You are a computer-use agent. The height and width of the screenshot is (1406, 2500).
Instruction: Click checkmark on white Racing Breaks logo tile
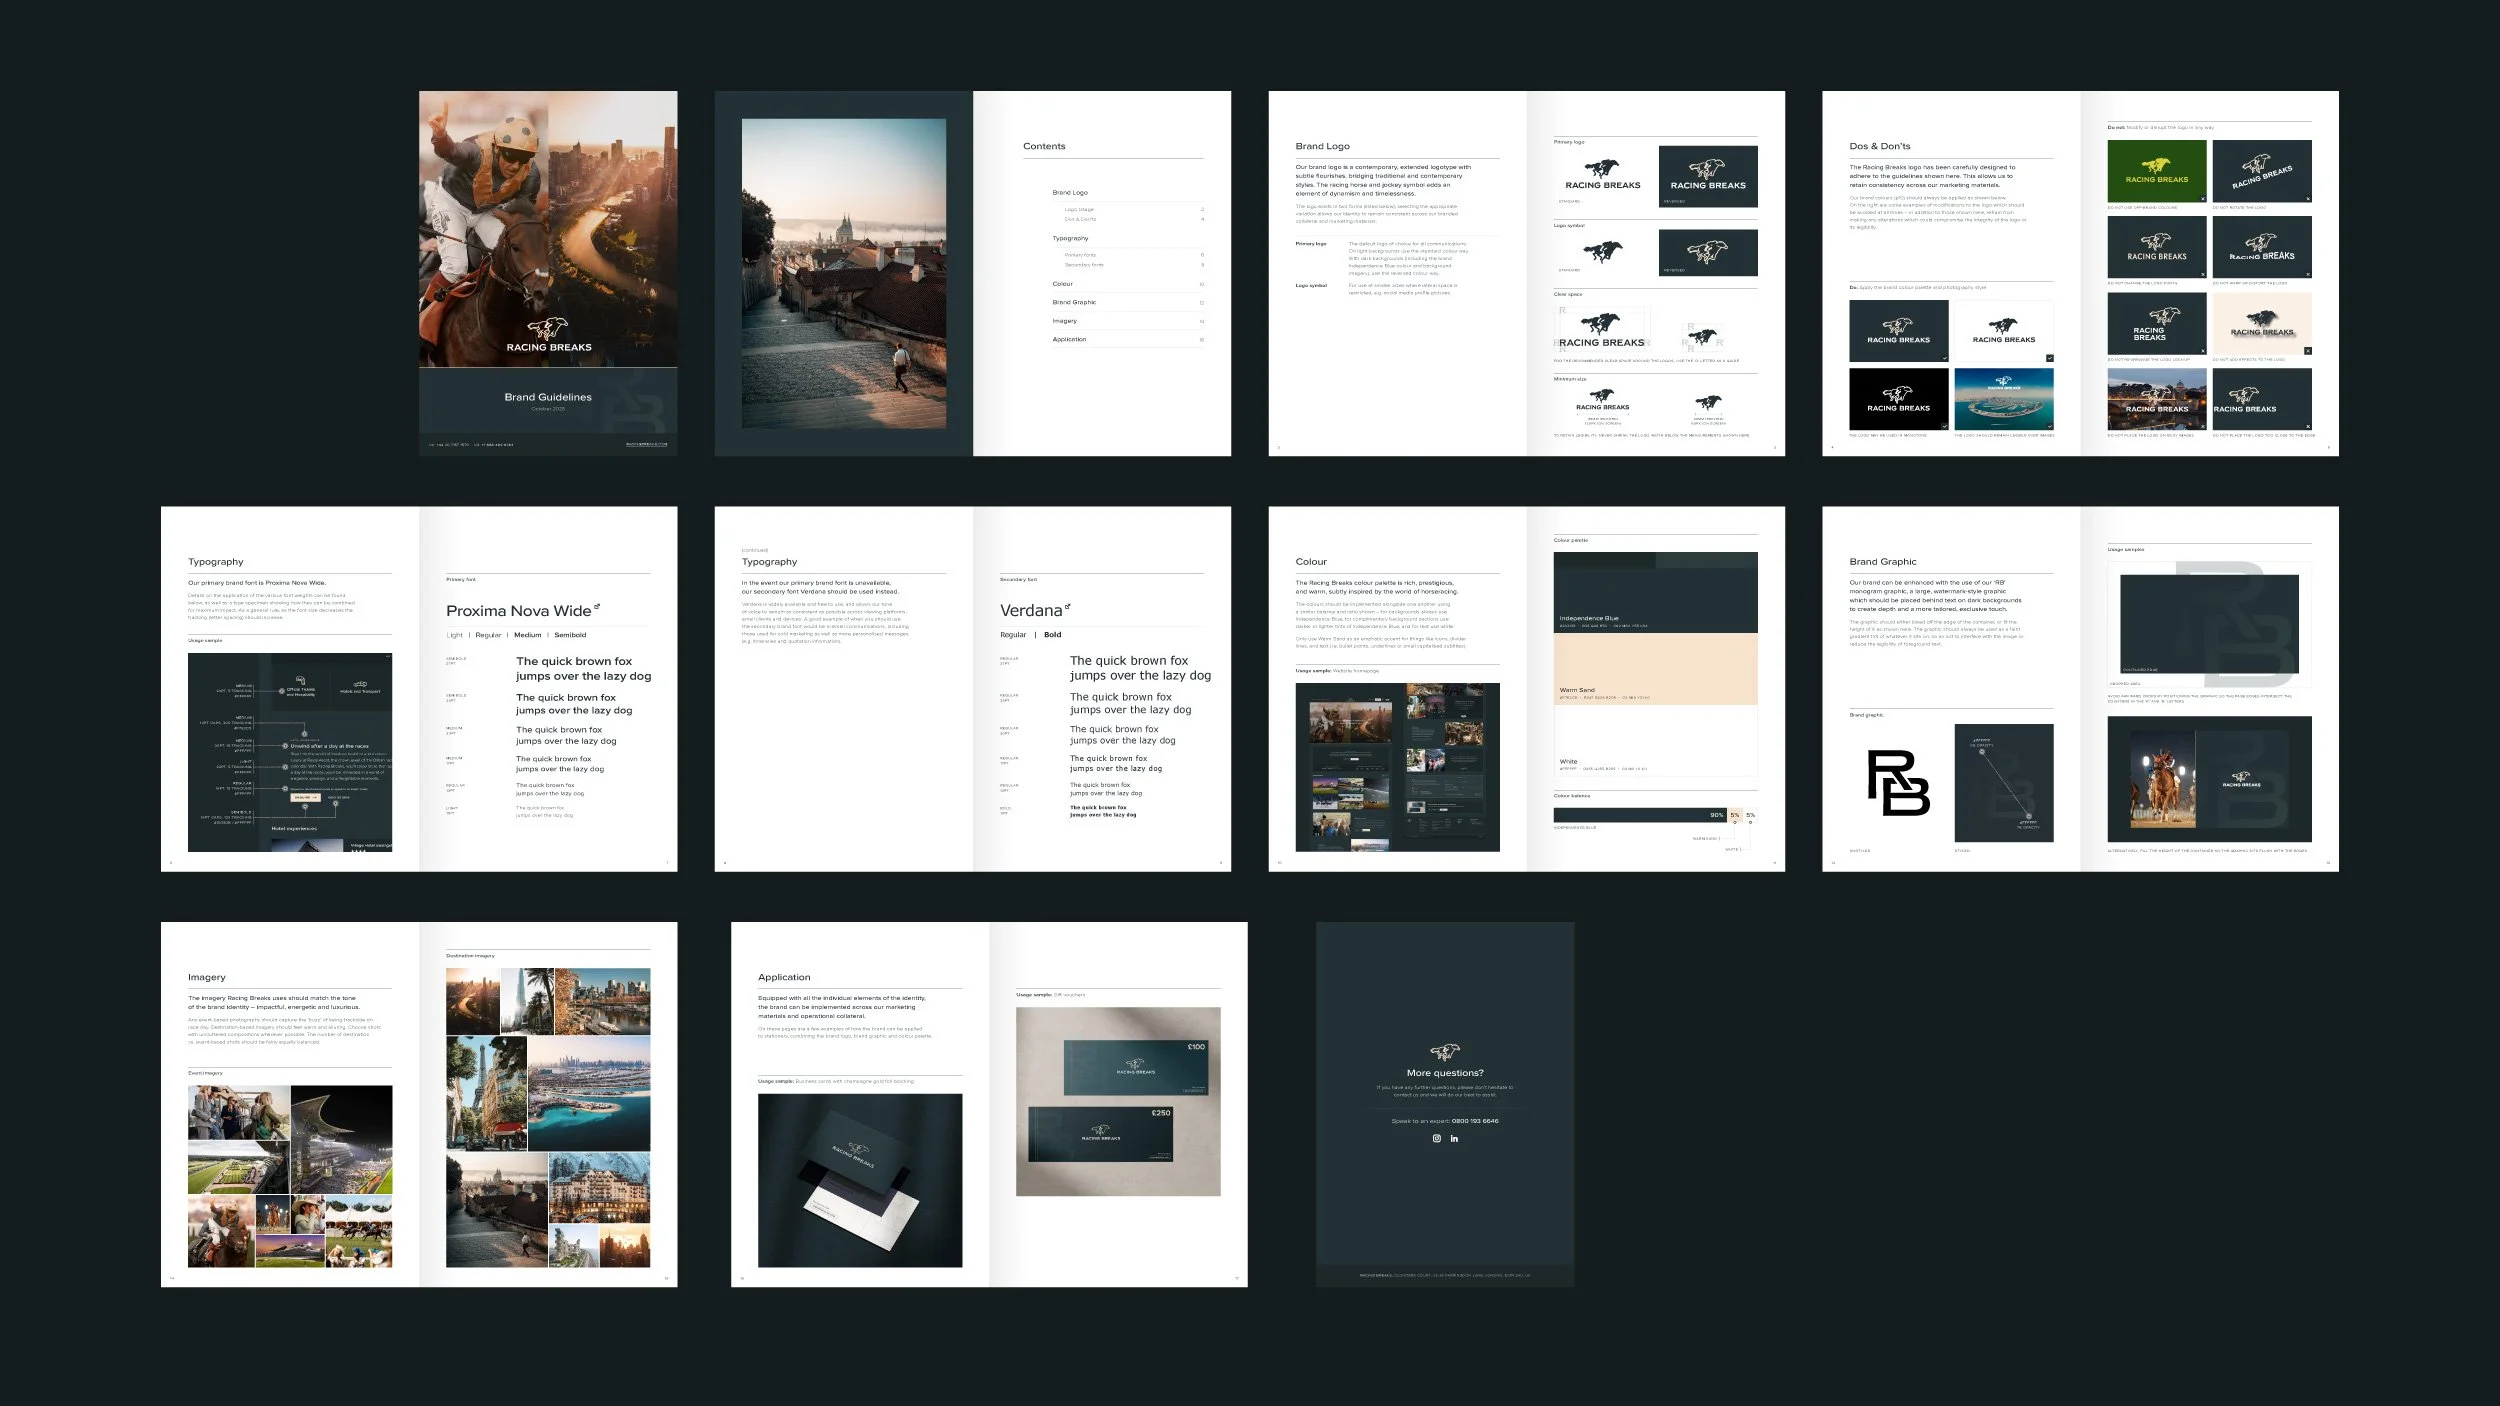pyautogui.click(x=2049, y=358)
